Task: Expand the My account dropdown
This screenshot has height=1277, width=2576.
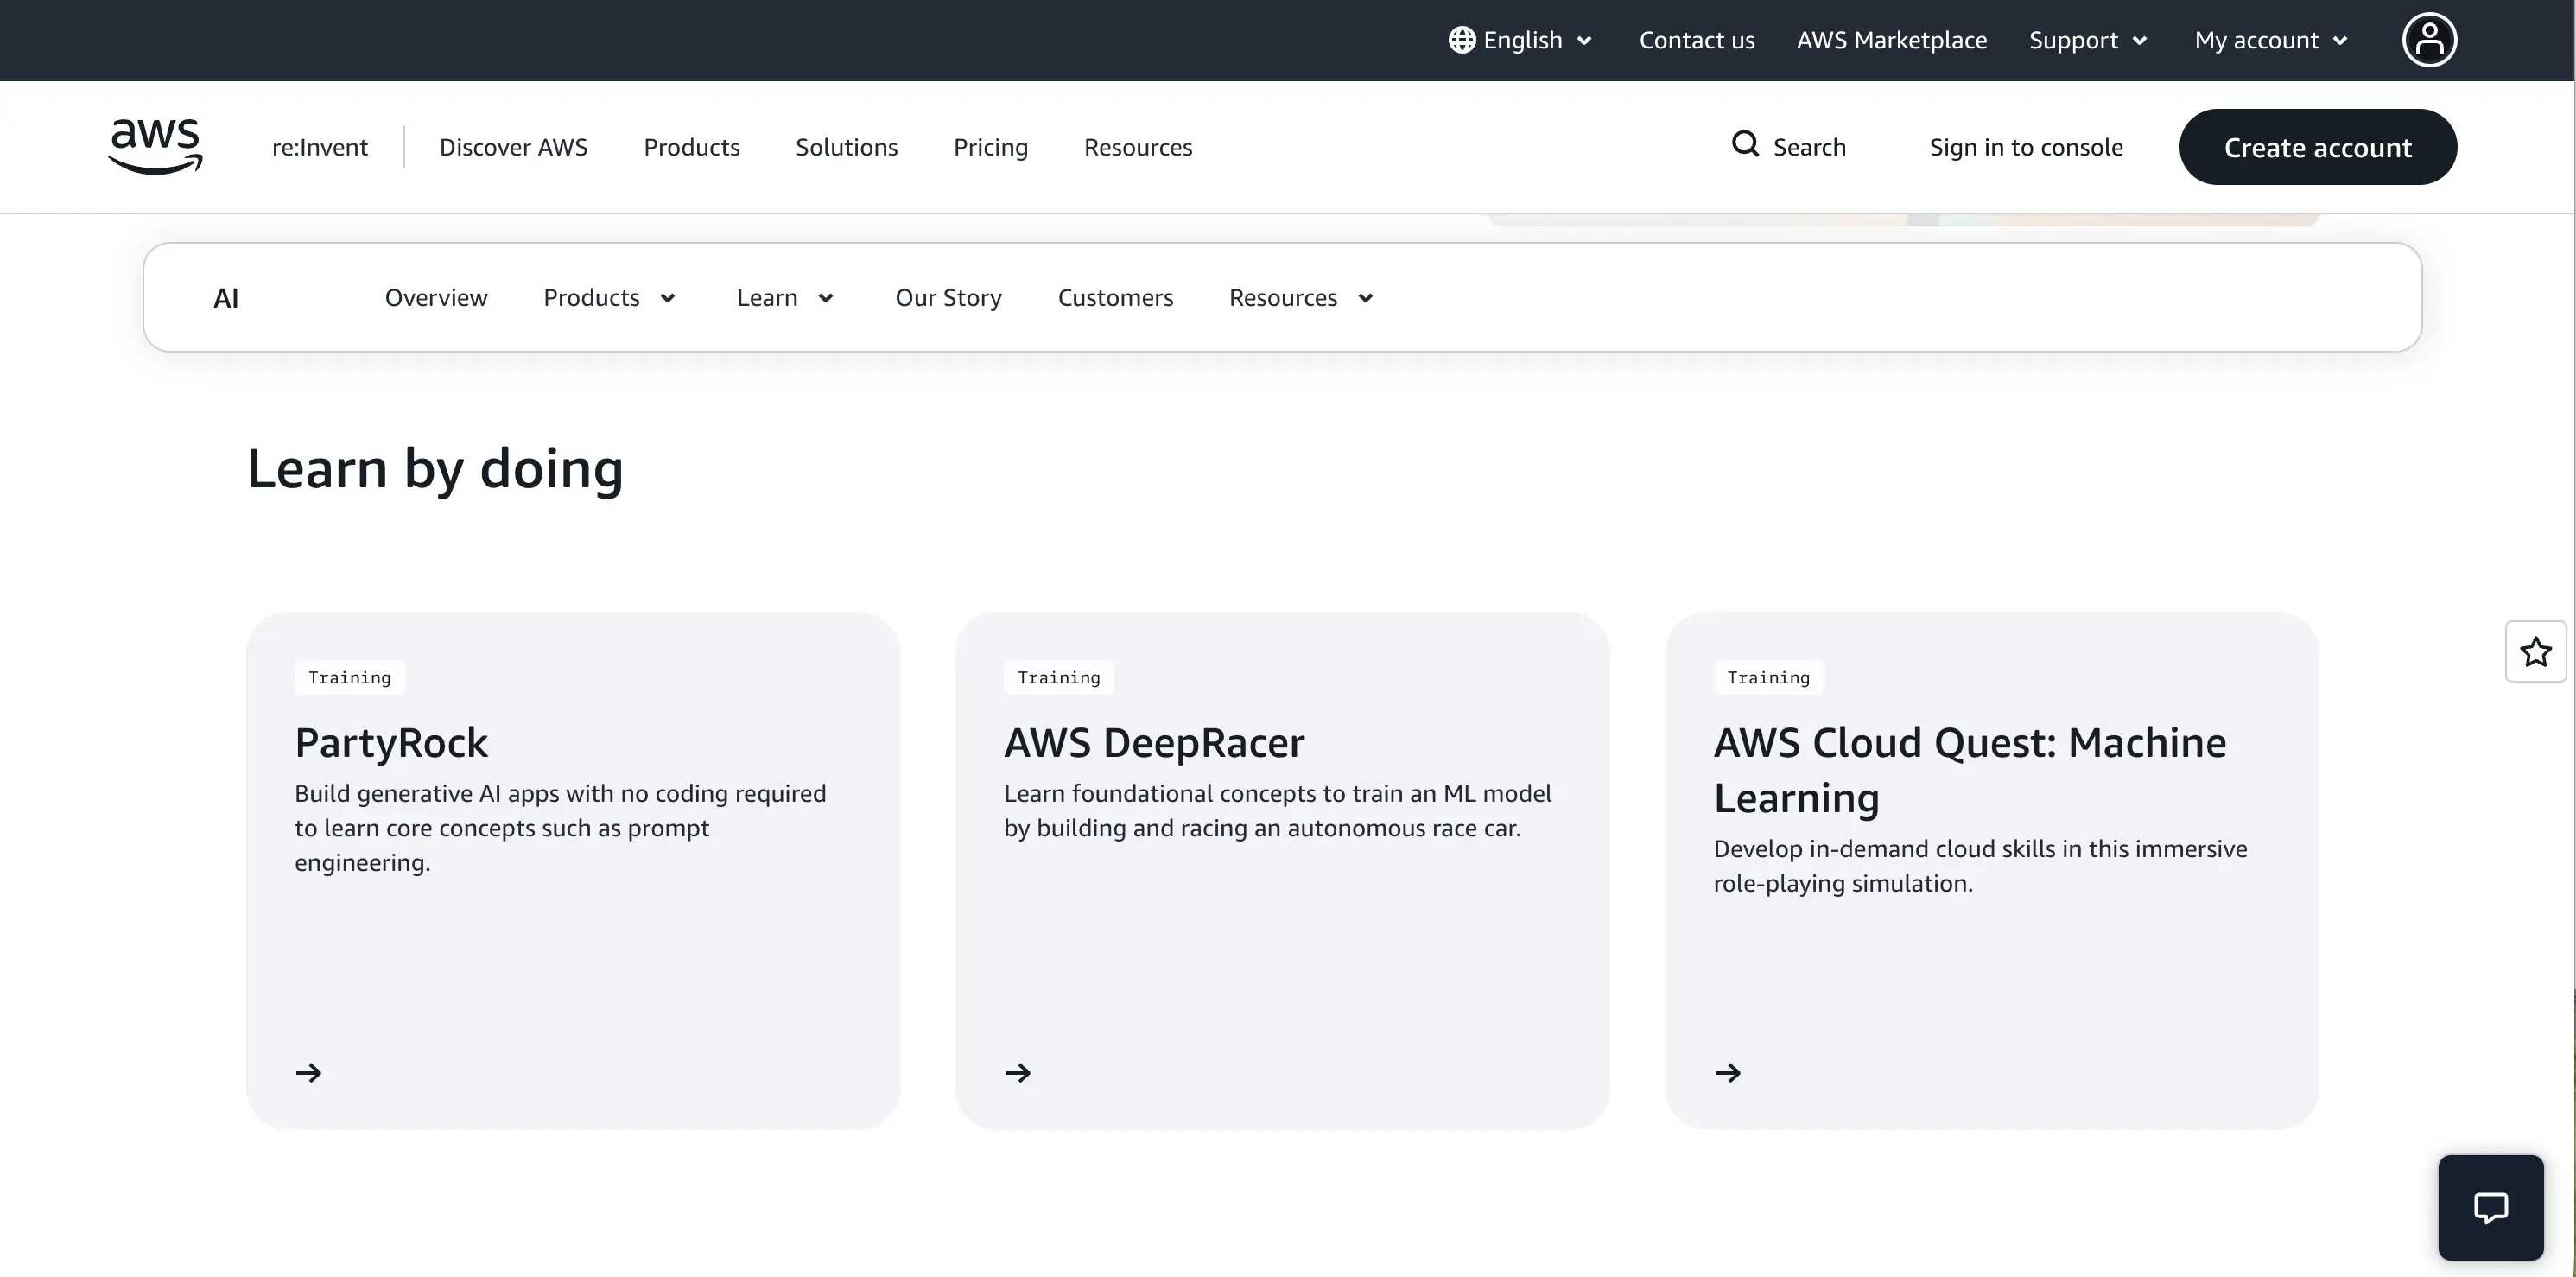Action: (x=2271, y=40)
